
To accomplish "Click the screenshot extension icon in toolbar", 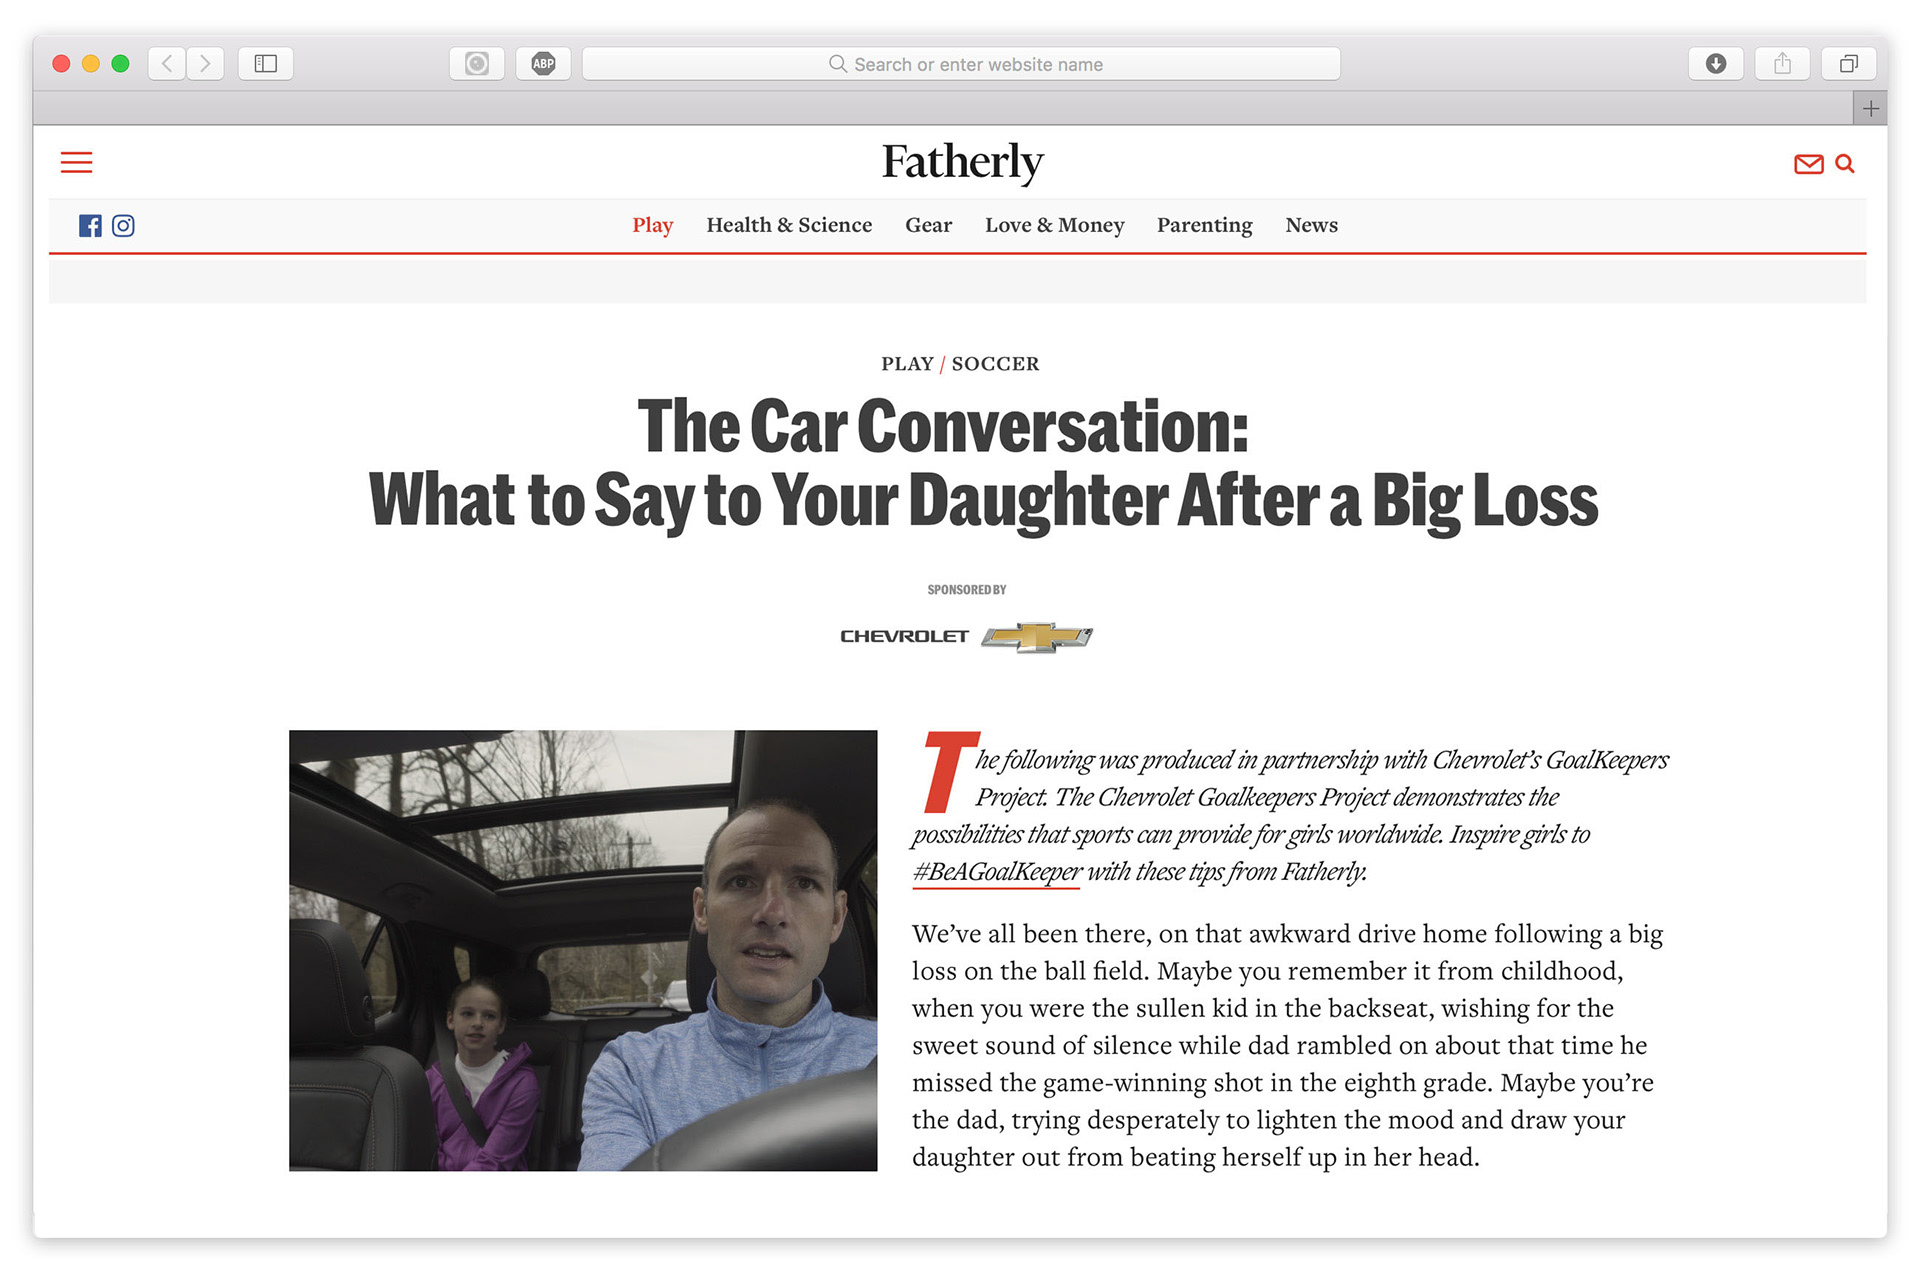I will coord(477,64).
